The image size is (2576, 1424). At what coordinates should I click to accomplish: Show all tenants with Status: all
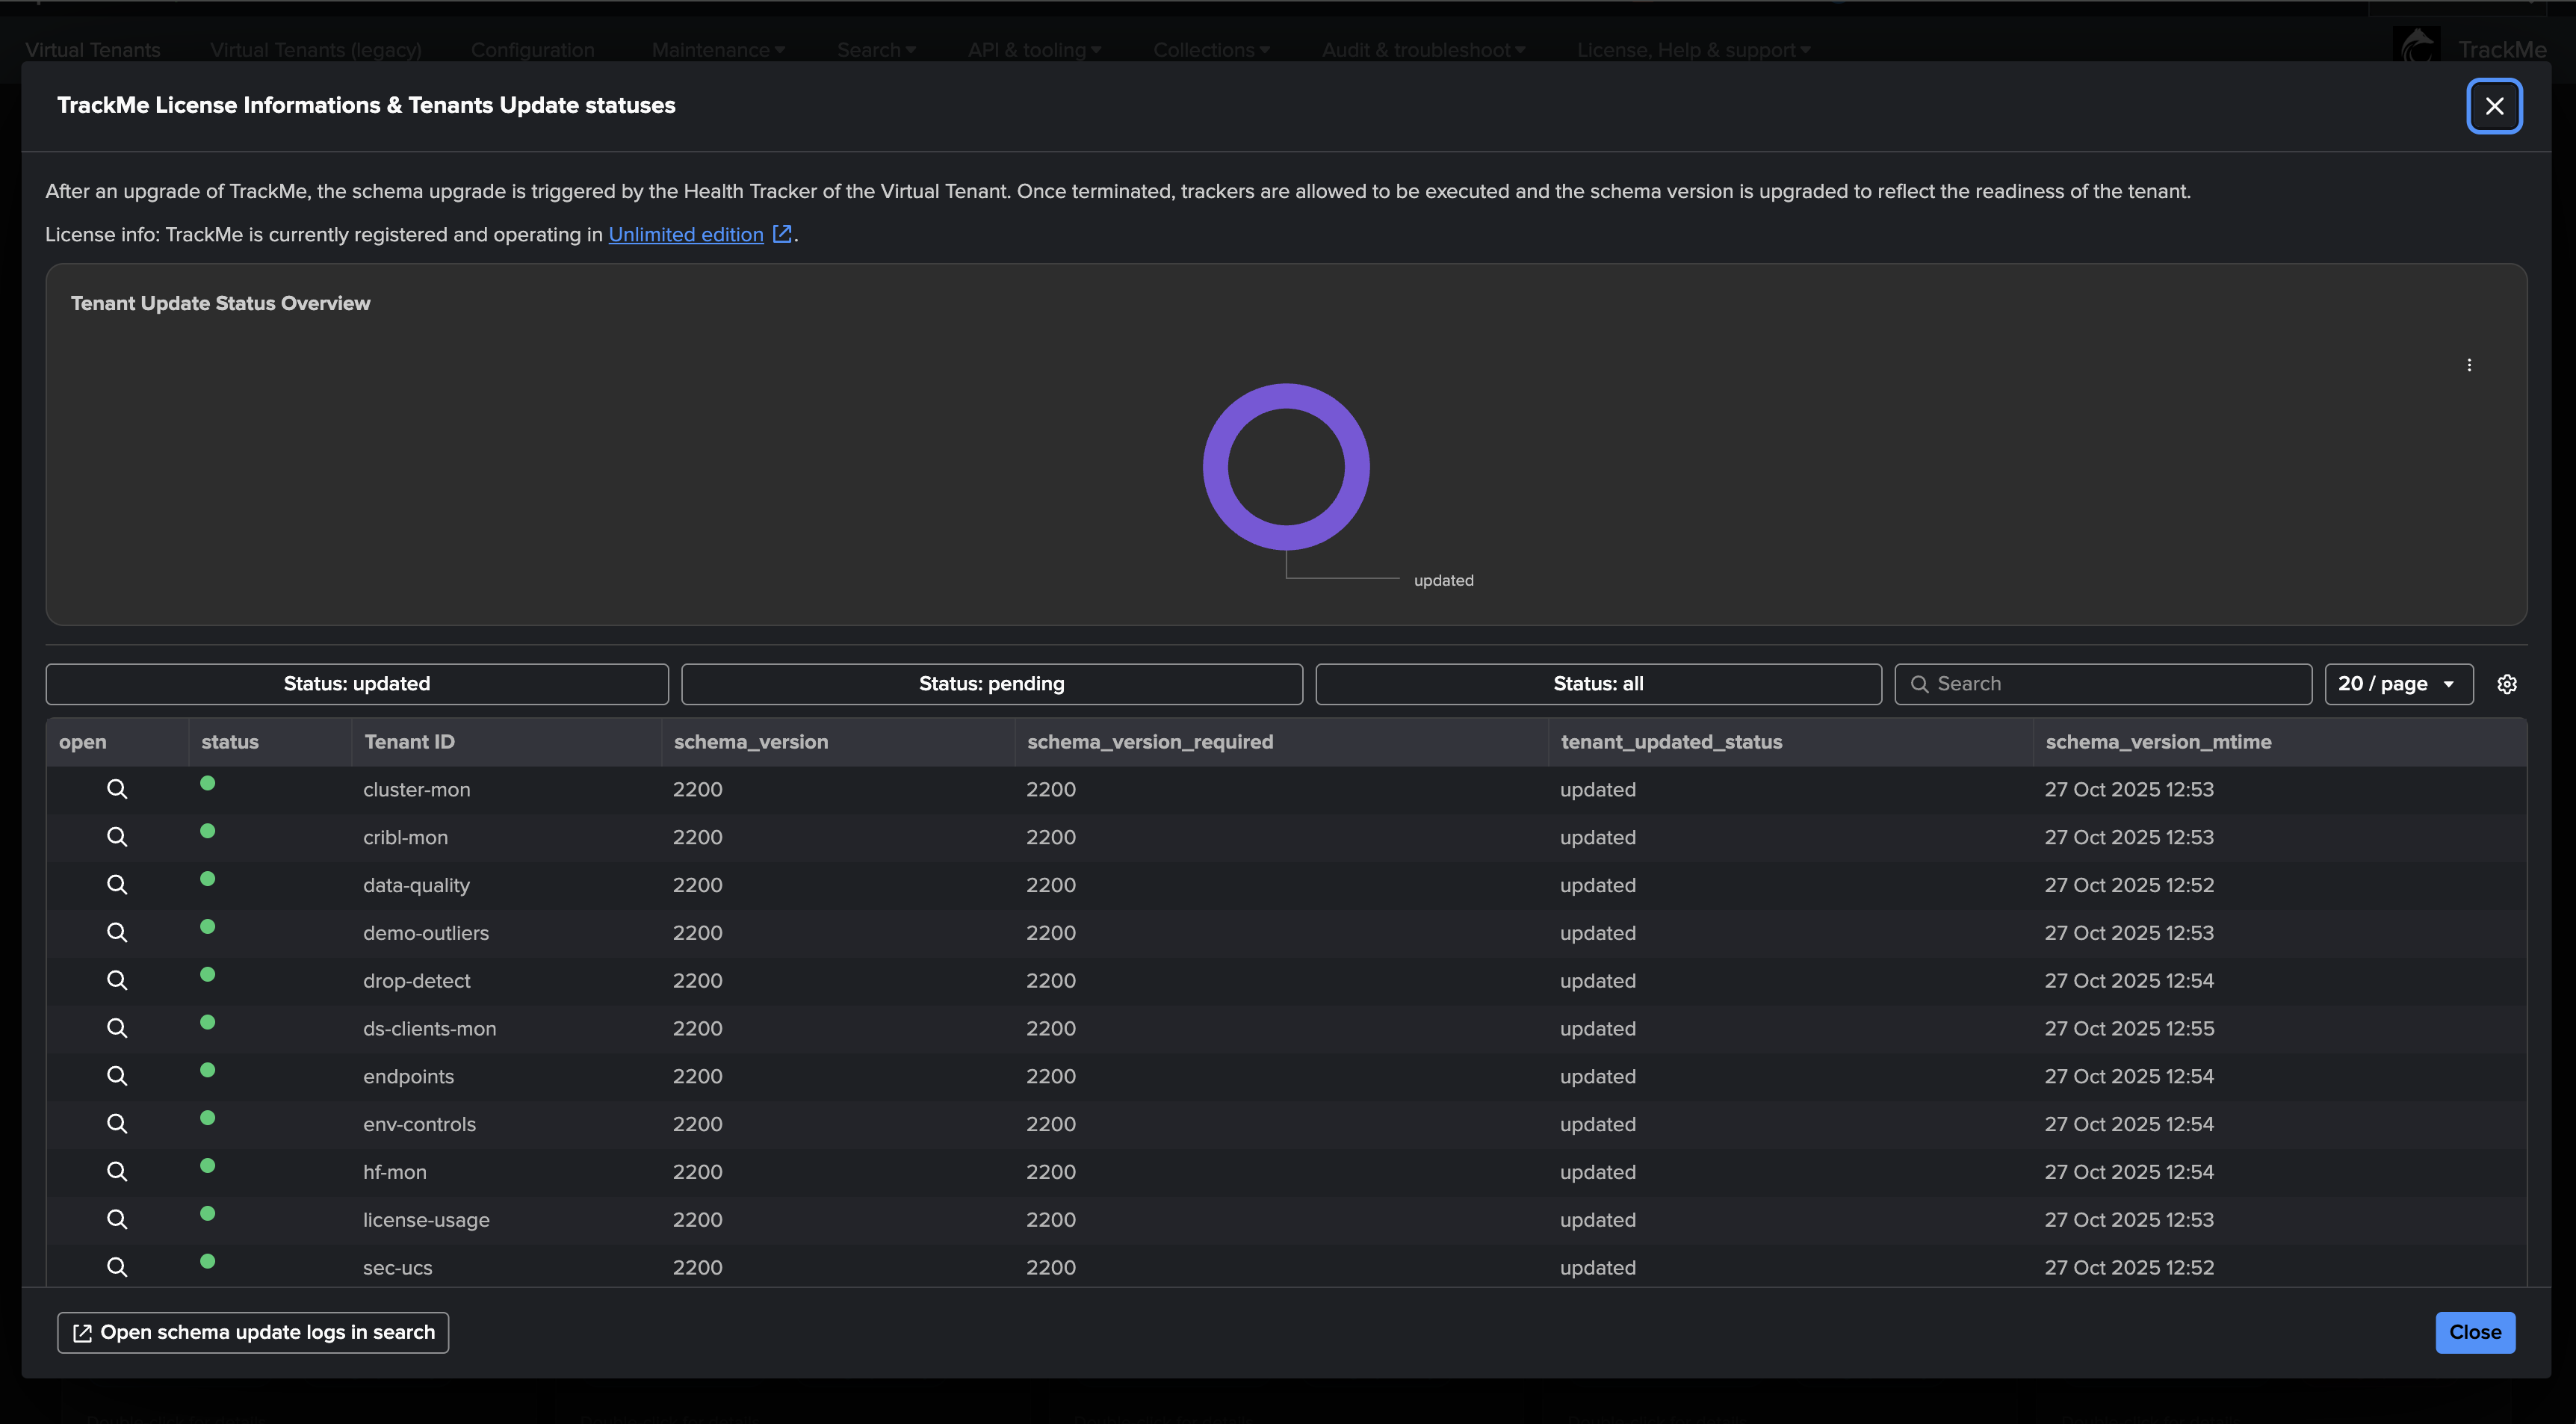[1597, 684]
